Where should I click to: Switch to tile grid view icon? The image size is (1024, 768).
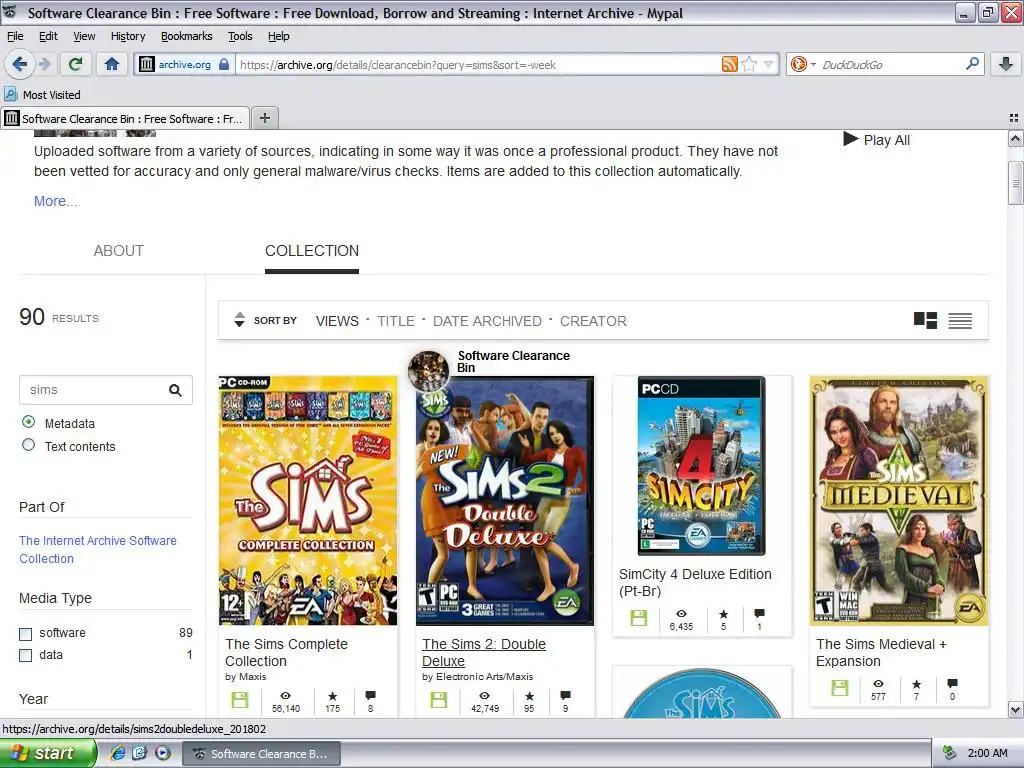(925, 320)
